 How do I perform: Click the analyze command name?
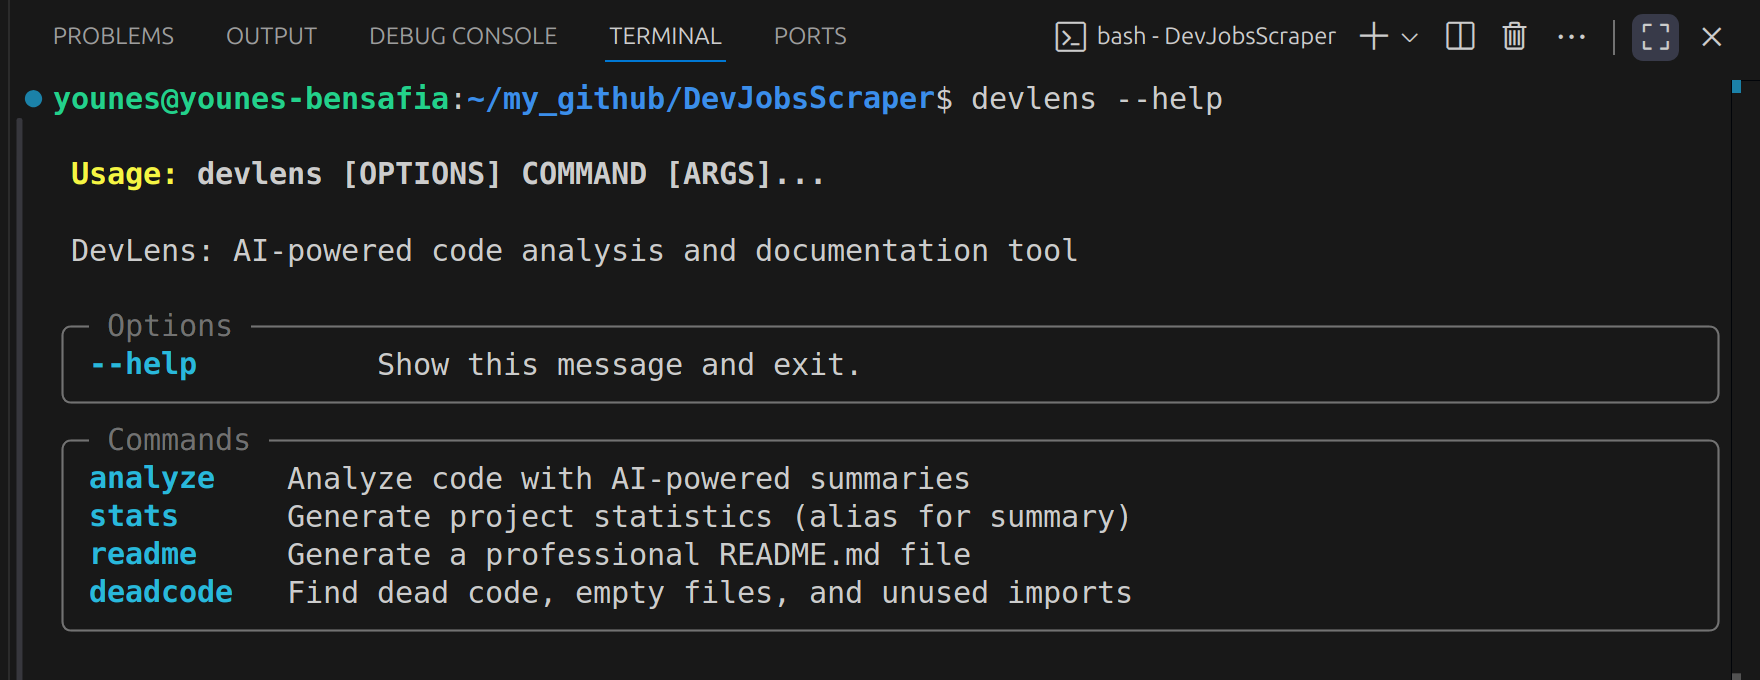(x=152, y=478)
